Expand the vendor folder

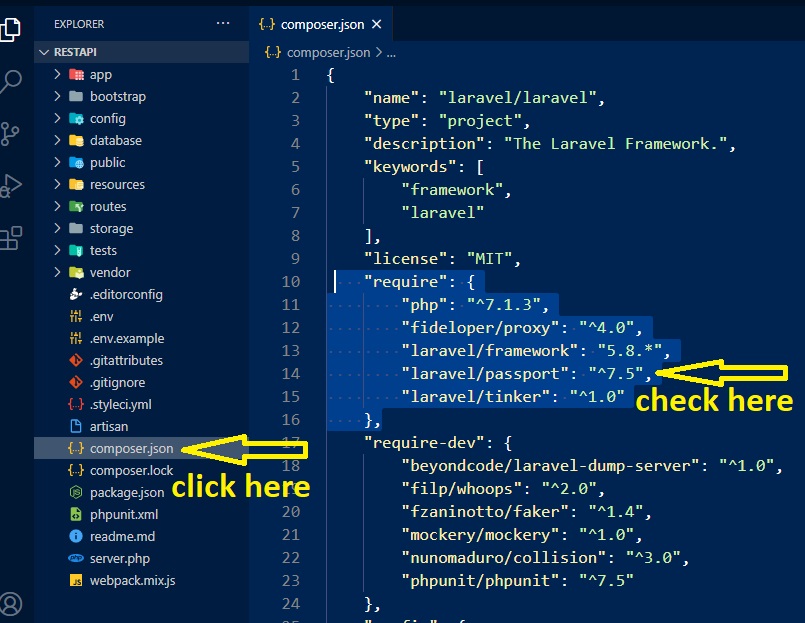[x=109, y=272]
